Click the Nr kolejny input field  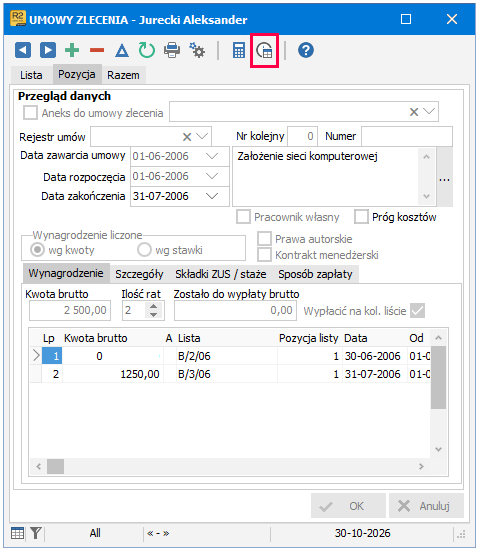302,136
